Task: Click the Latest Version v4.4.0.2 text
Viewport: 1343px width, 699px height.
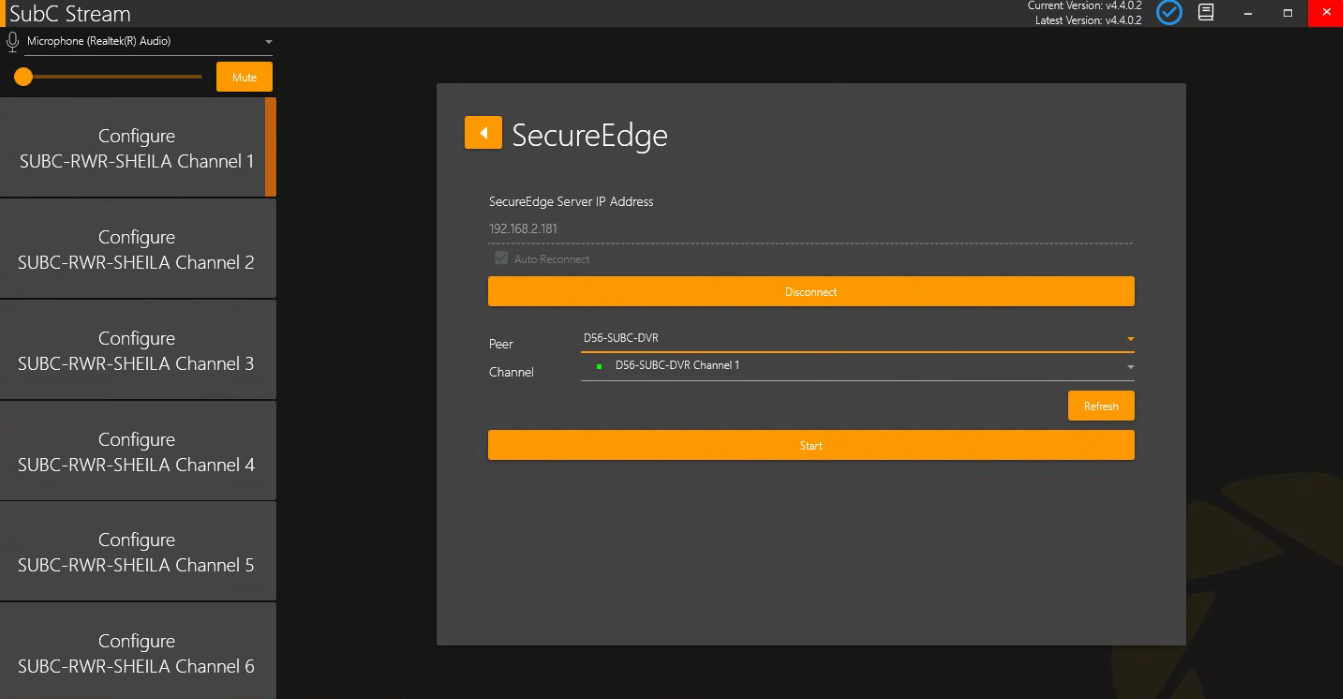Action: click(x=1088, y=20)
